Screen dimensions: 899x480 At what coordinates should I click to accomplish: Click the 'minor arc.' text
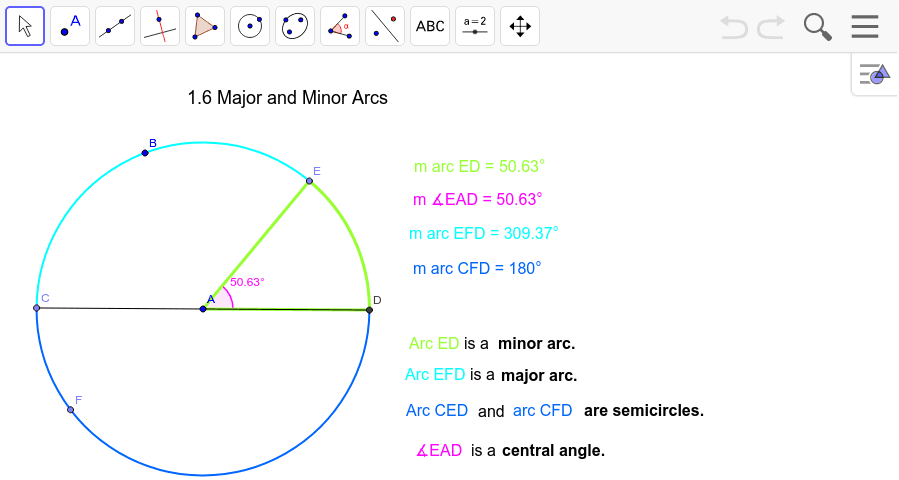[536, 344]
